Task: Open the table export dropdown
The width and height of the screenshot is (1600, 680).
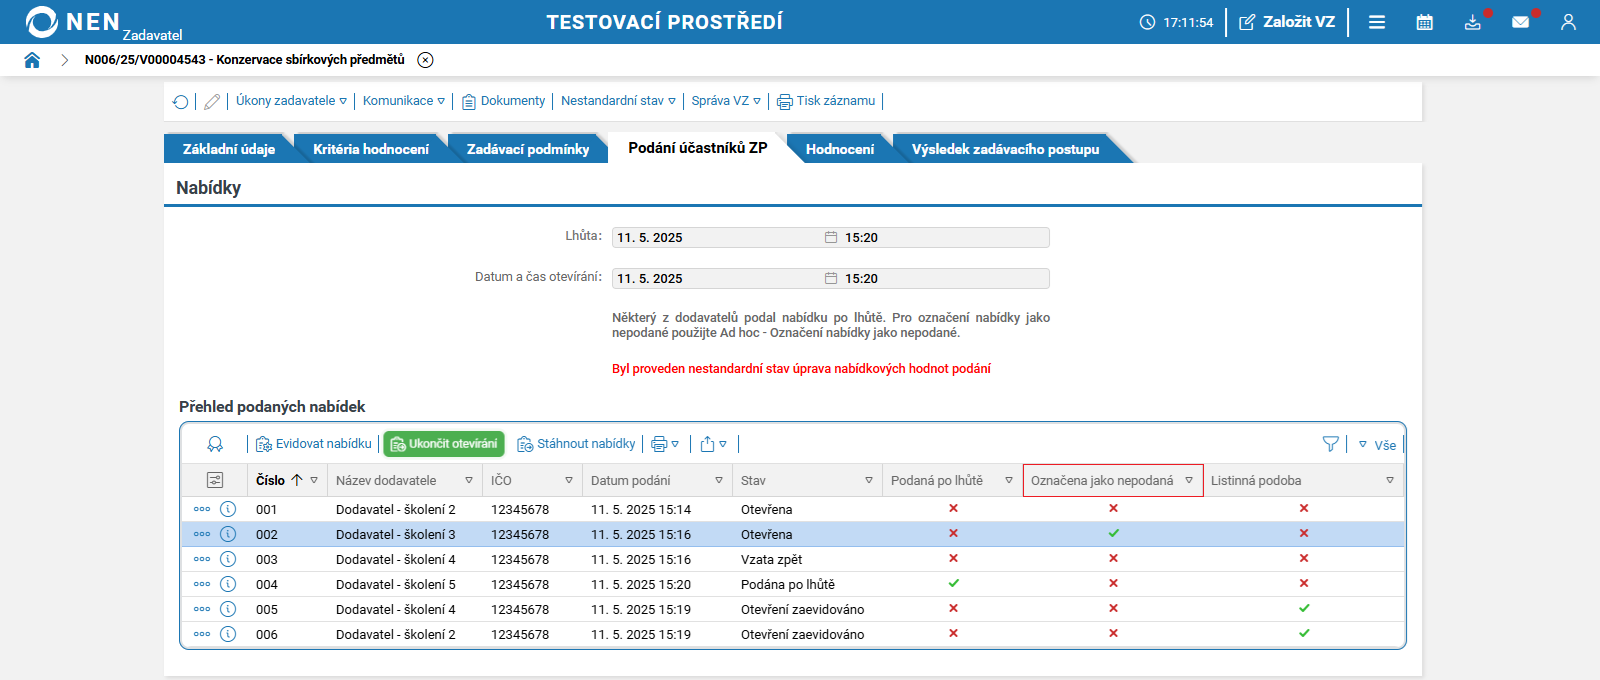Action: coord(713,444)
